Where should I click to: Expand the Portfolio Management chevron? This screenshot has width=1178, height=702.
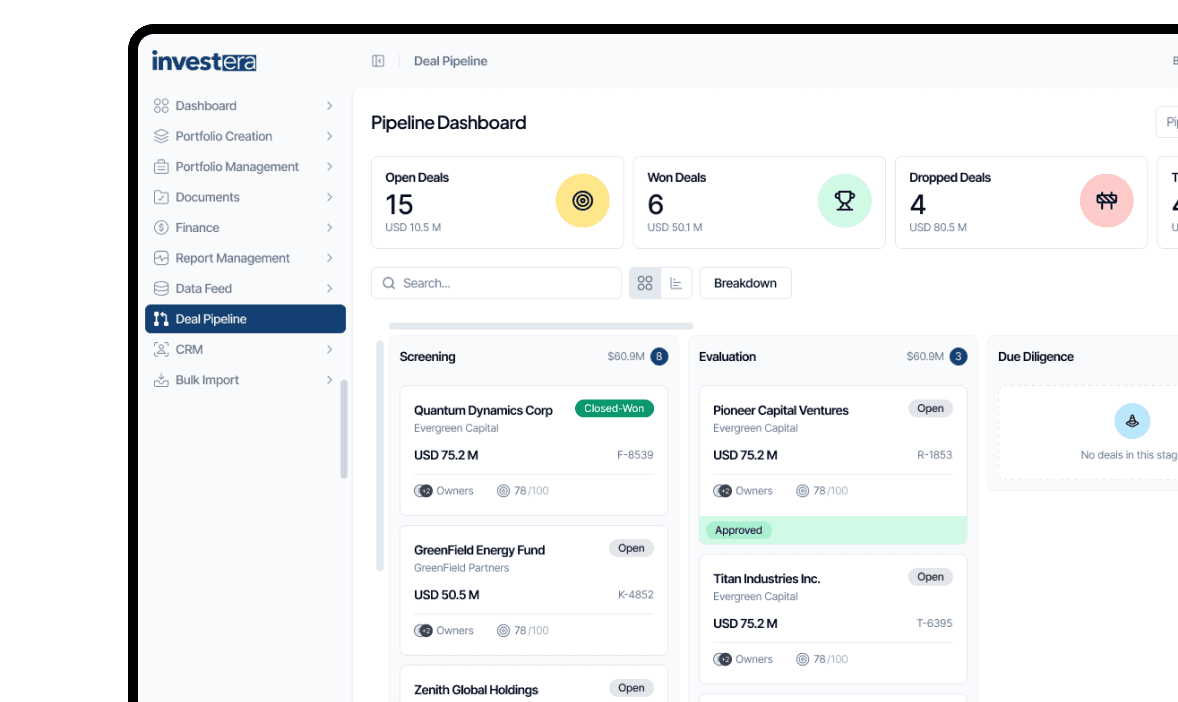329,167
